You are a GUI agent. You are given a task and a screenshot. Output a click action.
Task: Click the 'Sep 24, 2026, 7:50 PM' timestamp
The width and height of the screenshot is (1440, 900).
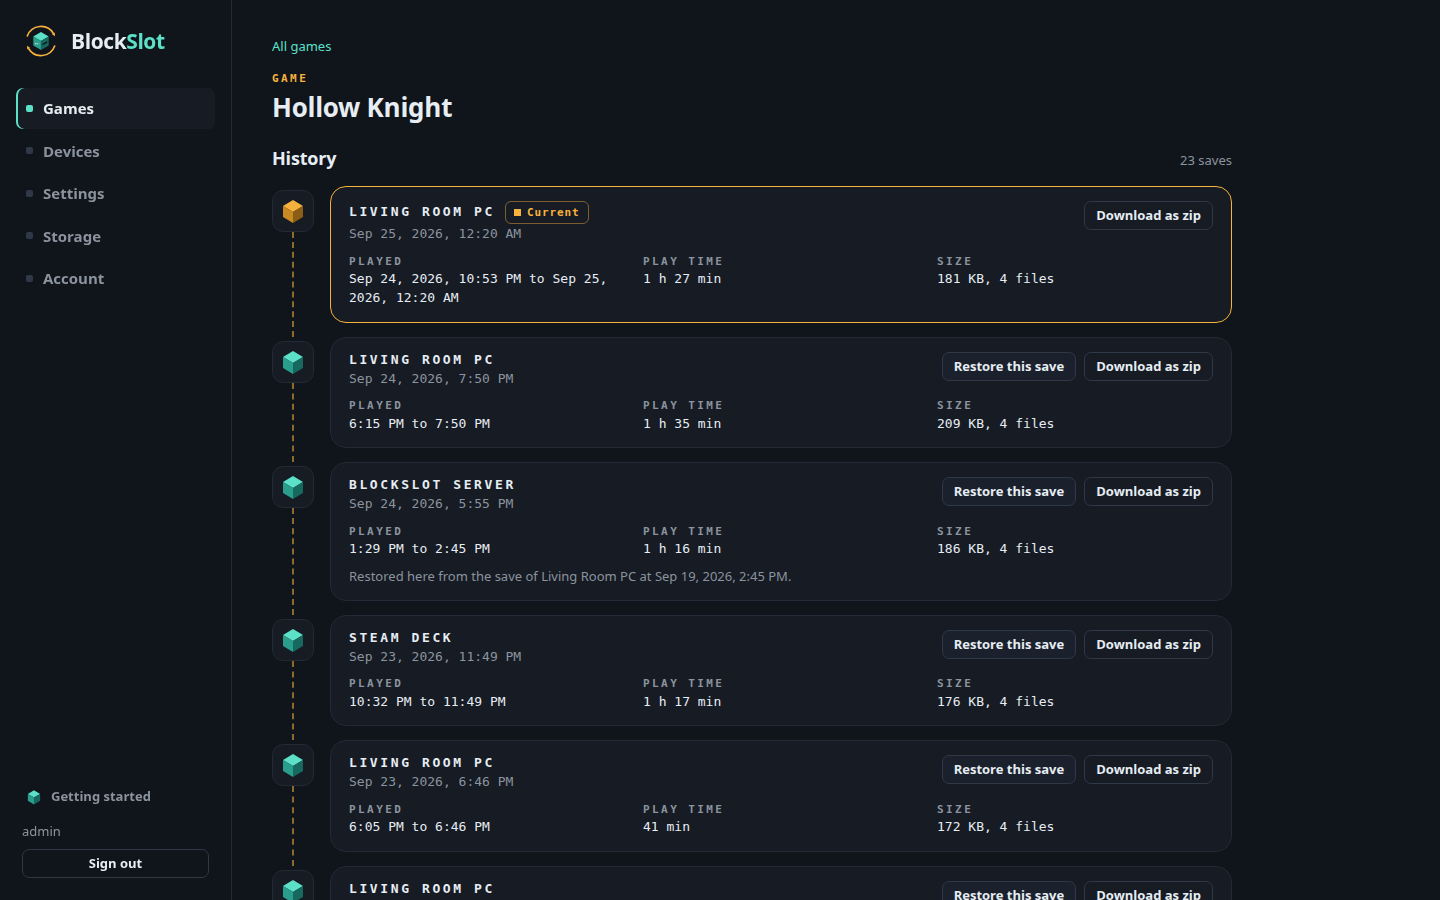pos(431,379)
